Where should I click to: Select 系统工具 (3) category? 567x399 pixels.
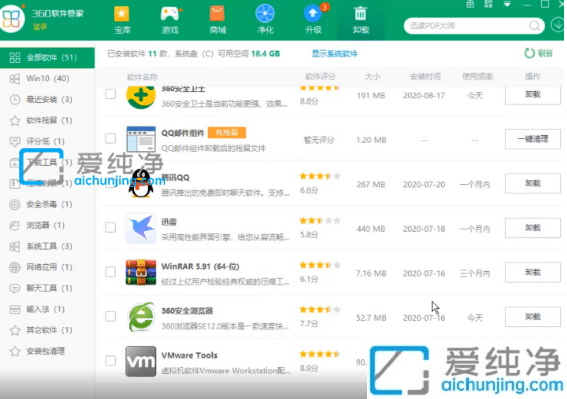pos(47,246)
